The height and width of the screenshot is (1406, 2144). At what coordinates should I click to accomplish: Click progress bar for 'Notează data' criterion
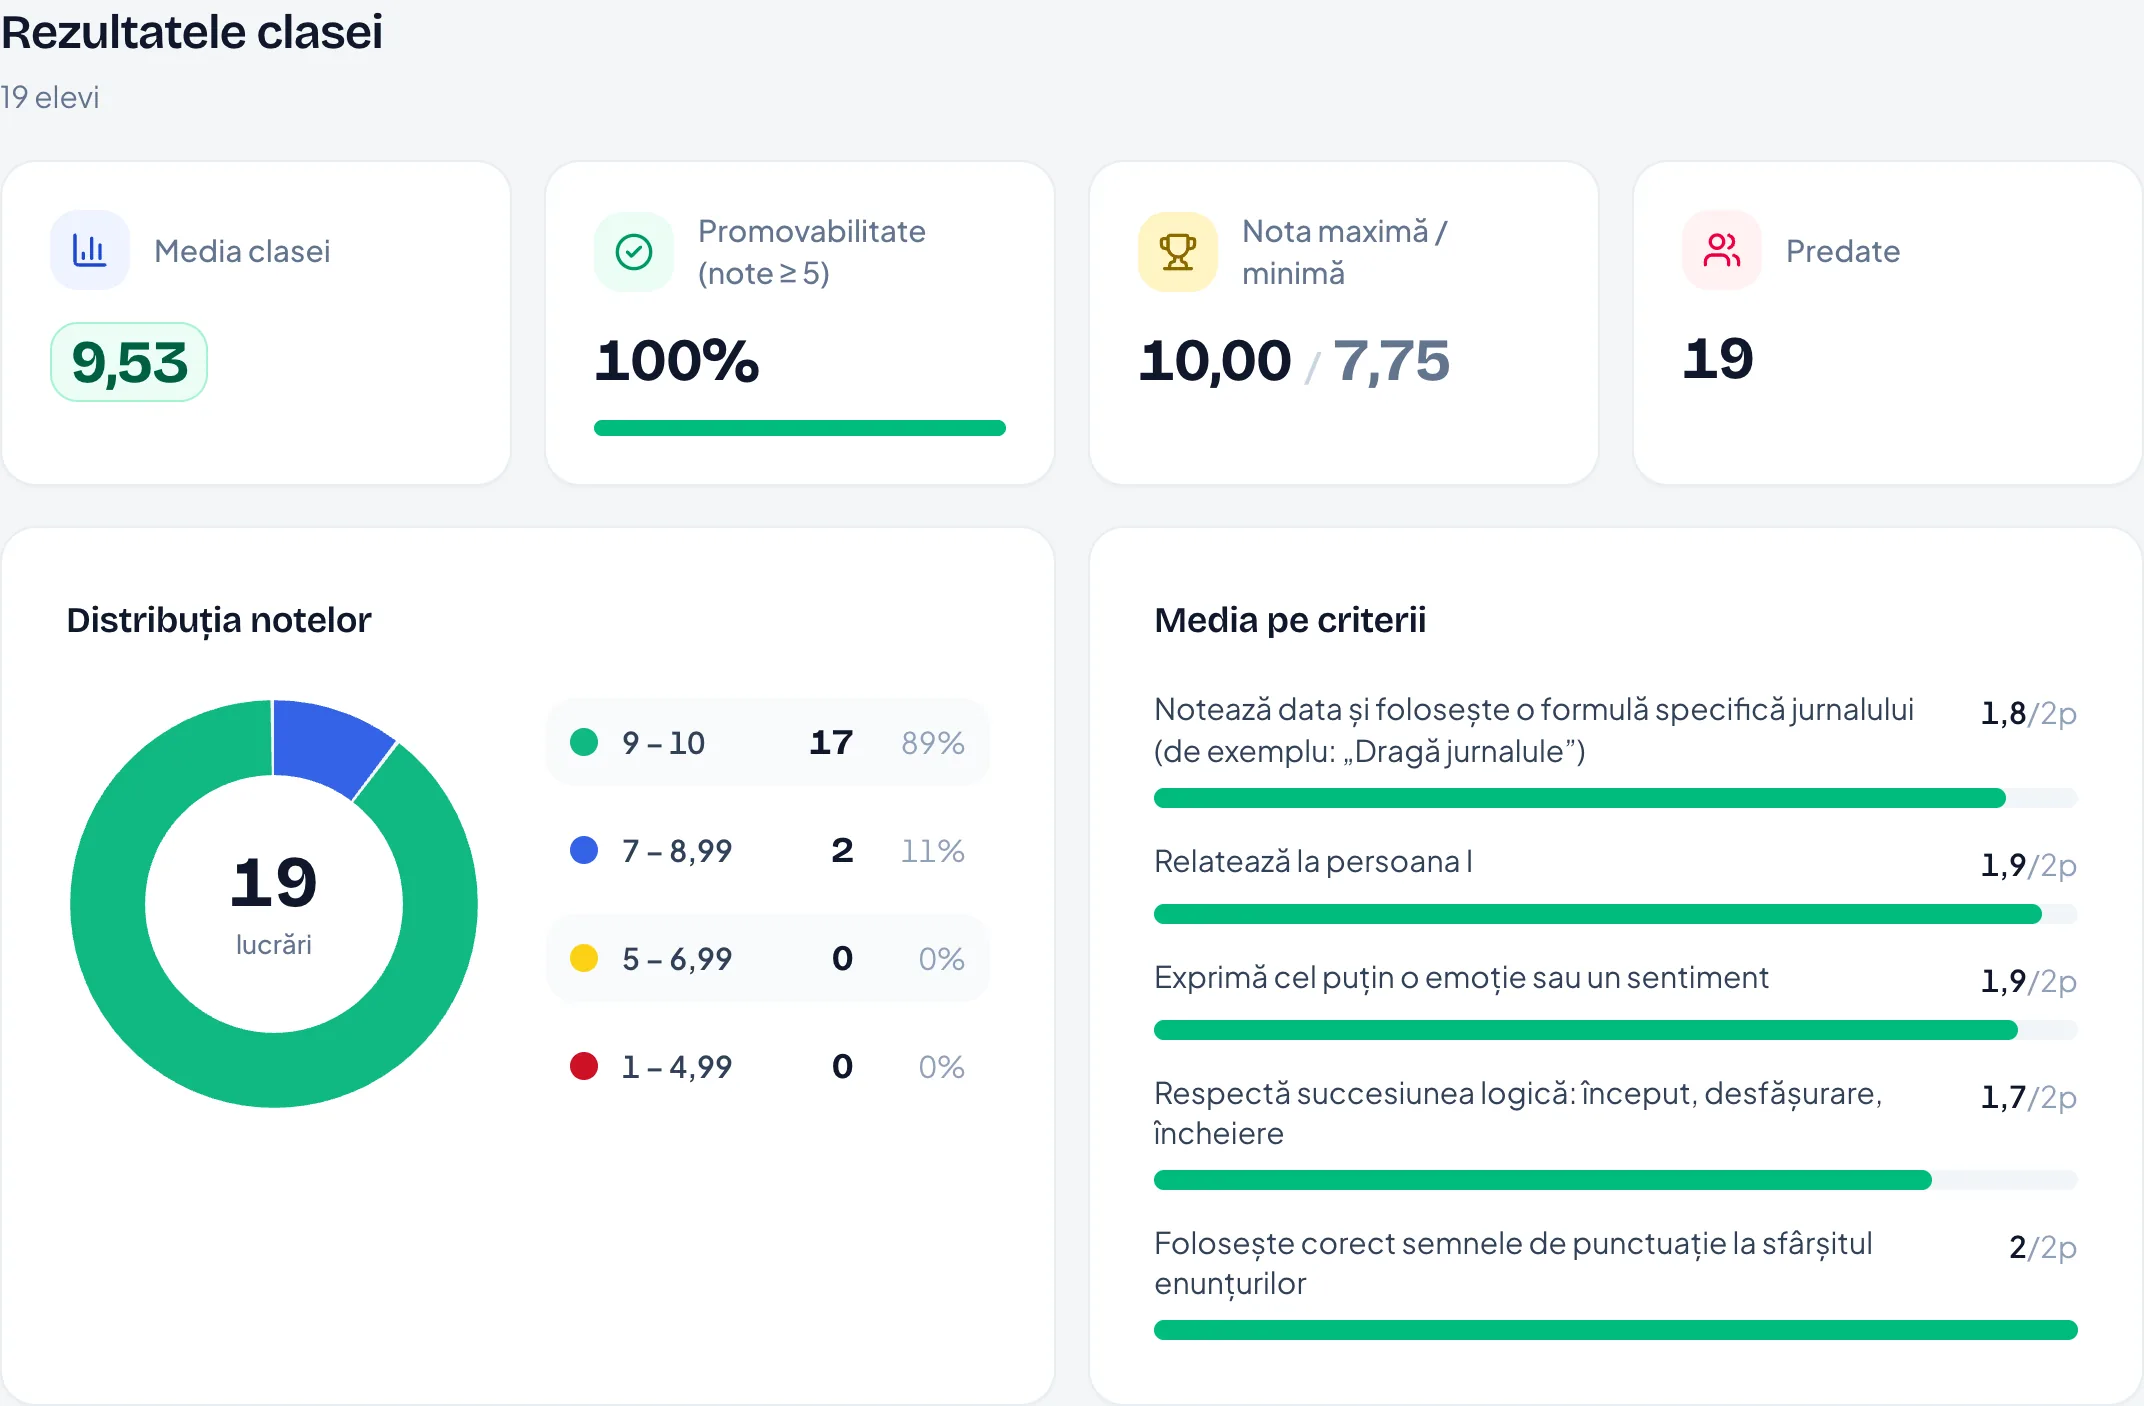pyautogui.click(x=1616, y=798)
